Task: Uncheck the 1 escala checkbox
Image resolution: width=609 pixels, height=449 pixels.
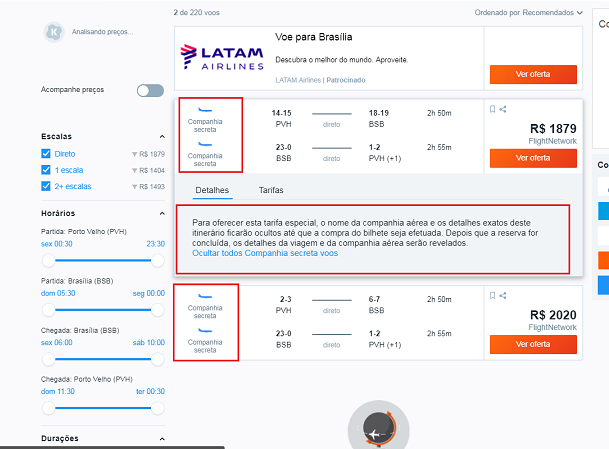Action: (x=46, y=170)
